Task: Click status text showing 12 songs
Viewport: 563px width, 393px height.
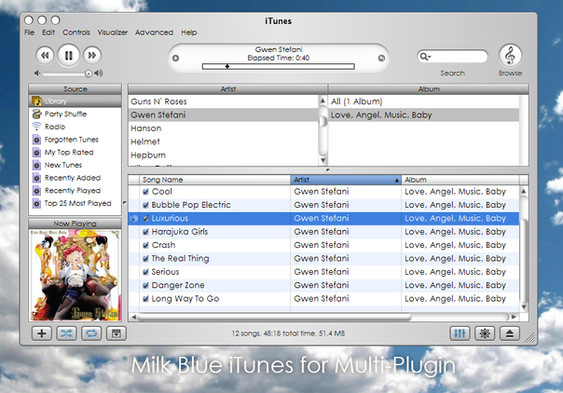Action: click(288, 333)
